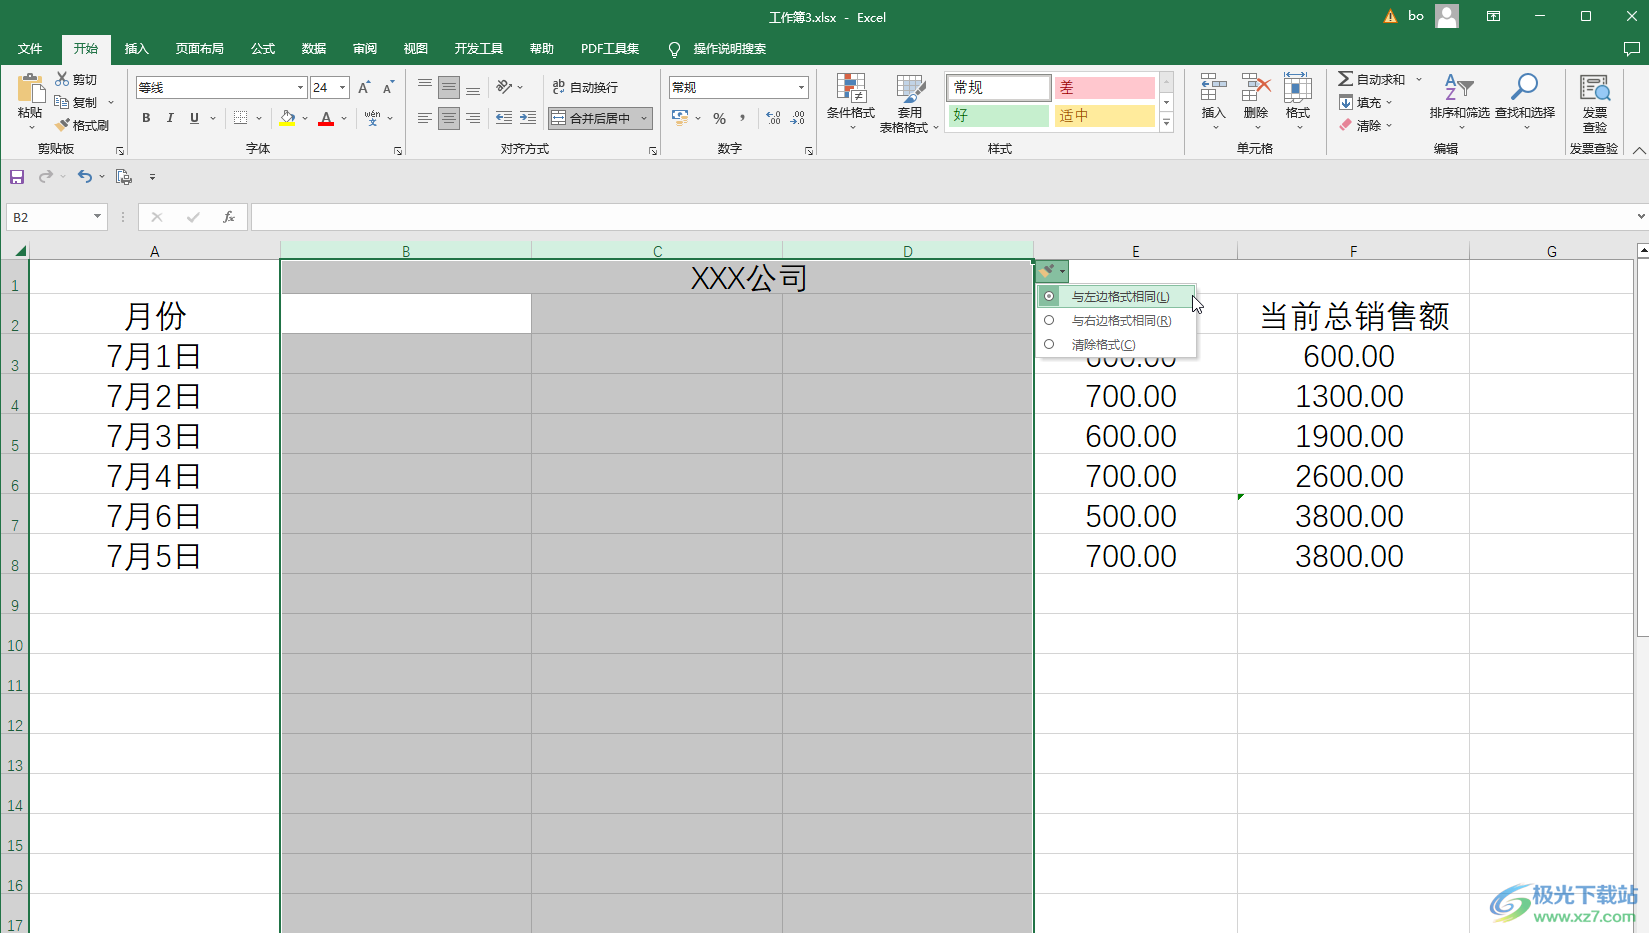Screen dimensions: 1649x933
Task: Click the borders icon
Action: [x=240, y=118]
